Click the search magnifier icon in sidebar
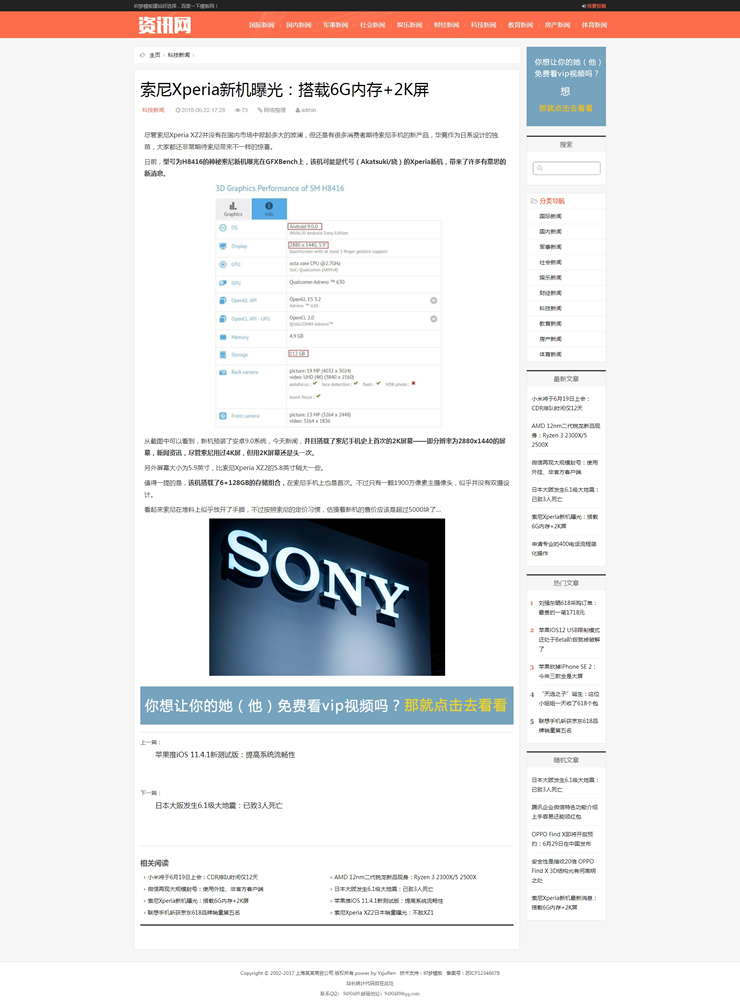The width and height of the screenshot is (740, 1005). point(539,168)
